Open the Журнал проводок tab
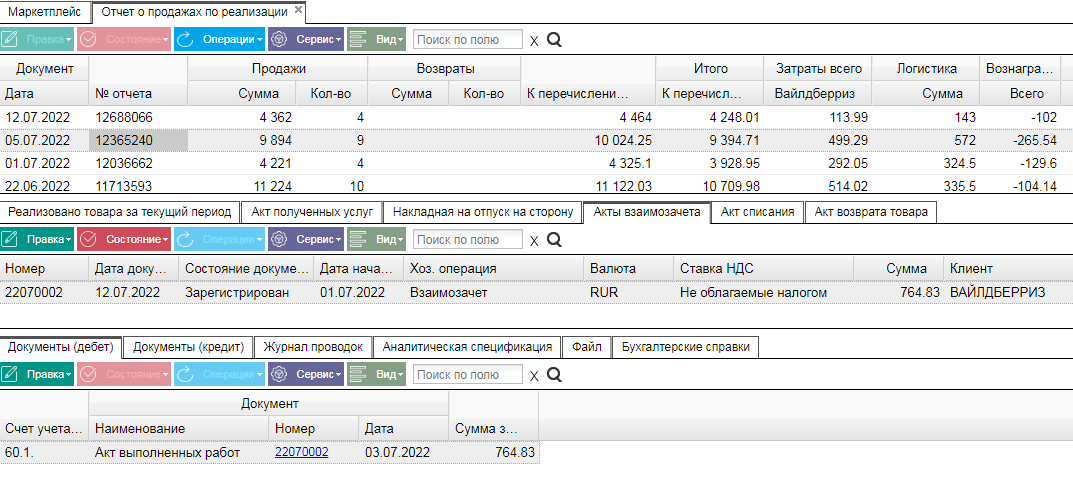The image size is (1073, 477). [313, 347]
